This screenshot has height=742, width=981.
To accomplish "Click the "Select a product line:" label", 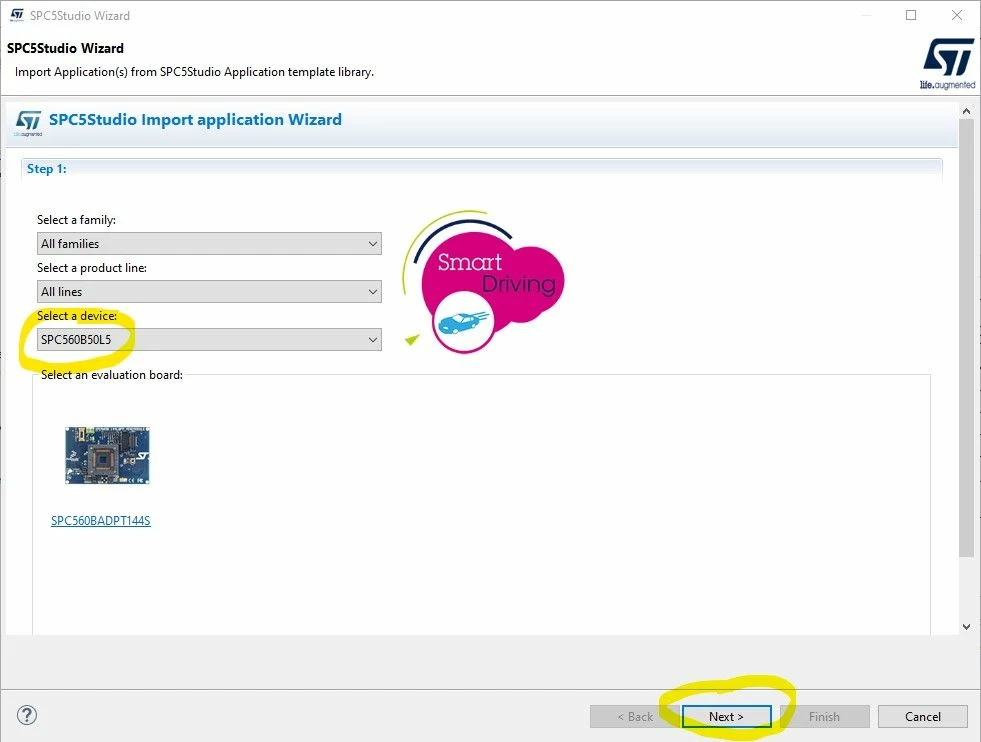I will pos(92,268).
